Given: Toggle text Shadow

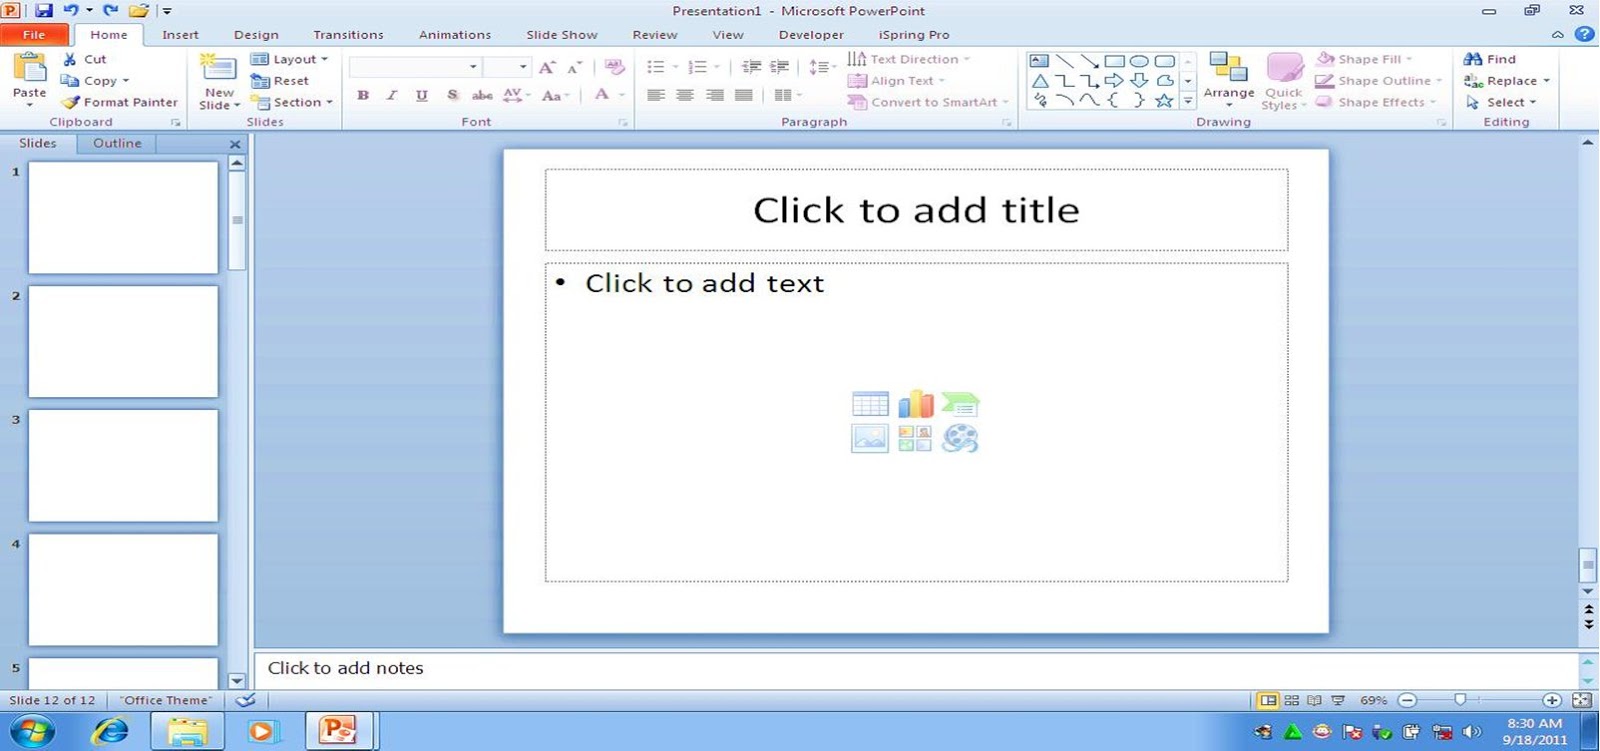Looking at the screenshot, I should coord(452,95).
